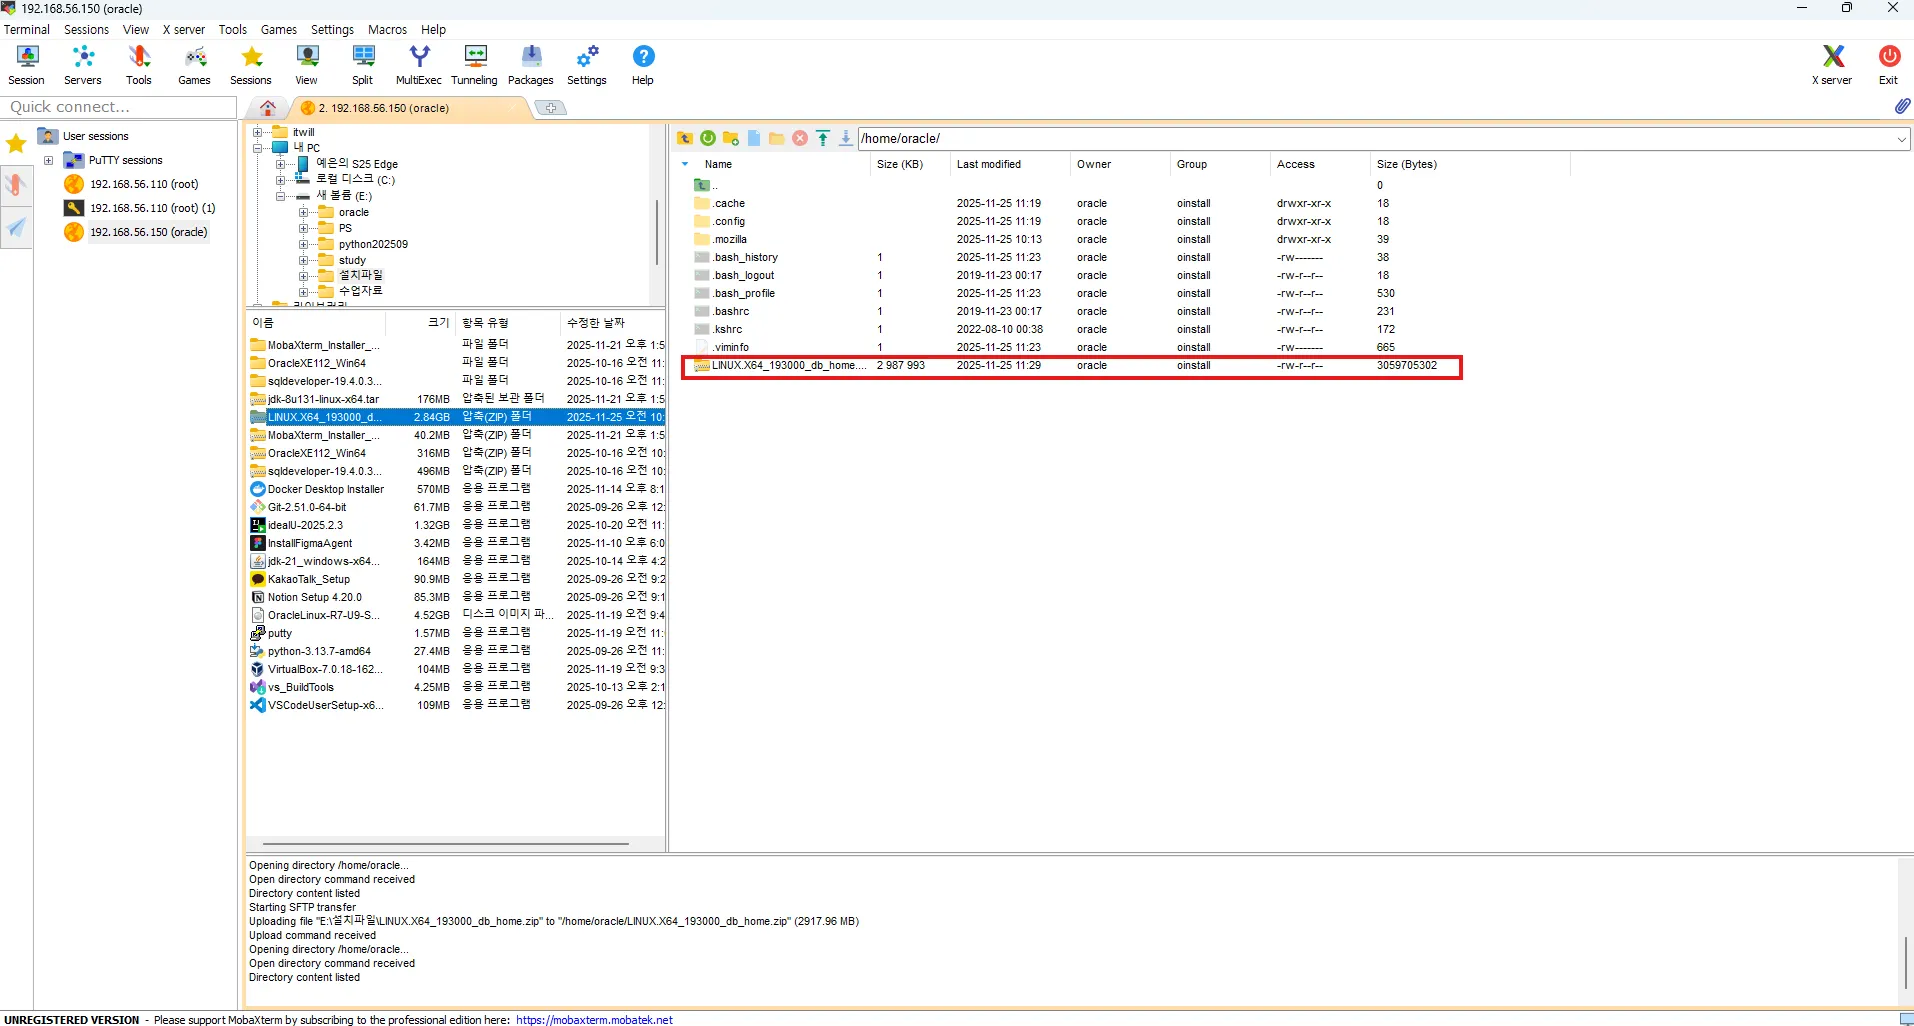Expand the 로컬 디스크 (C:) node
The width and height of the screenshot is (1914, 1026).
281,180
